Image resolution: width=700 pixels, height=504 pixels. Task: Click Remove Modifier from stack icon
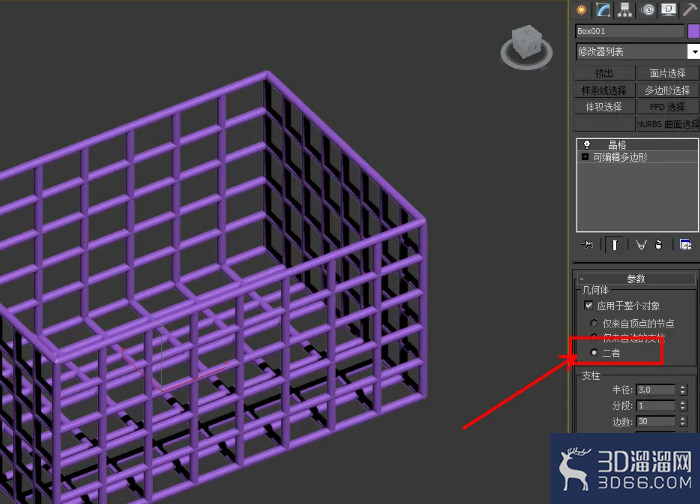tap(658, 245)
